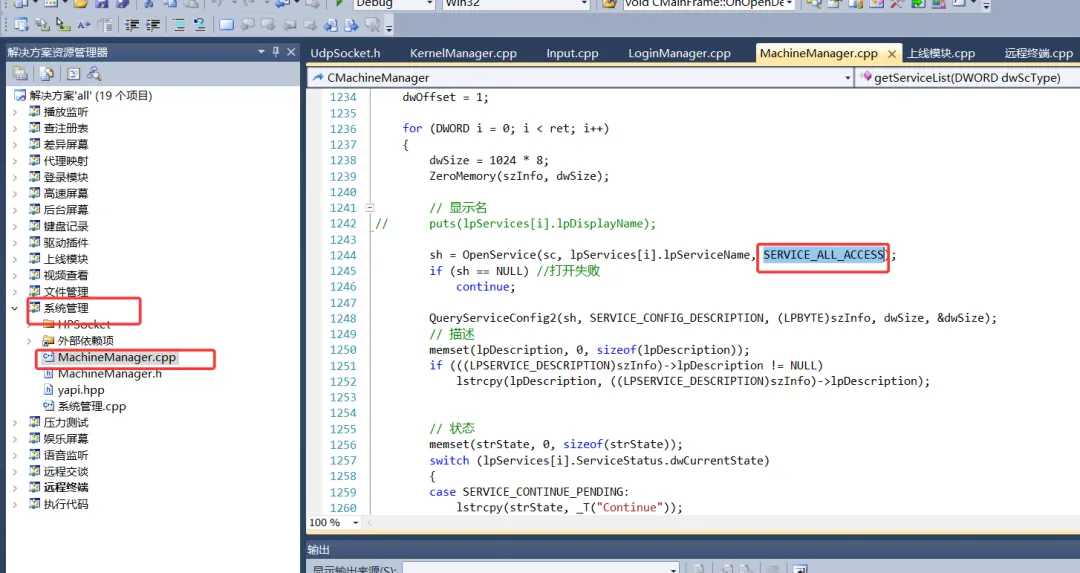
Task: Click the Display Parameter Info toolbar icon
Action: 43,25
